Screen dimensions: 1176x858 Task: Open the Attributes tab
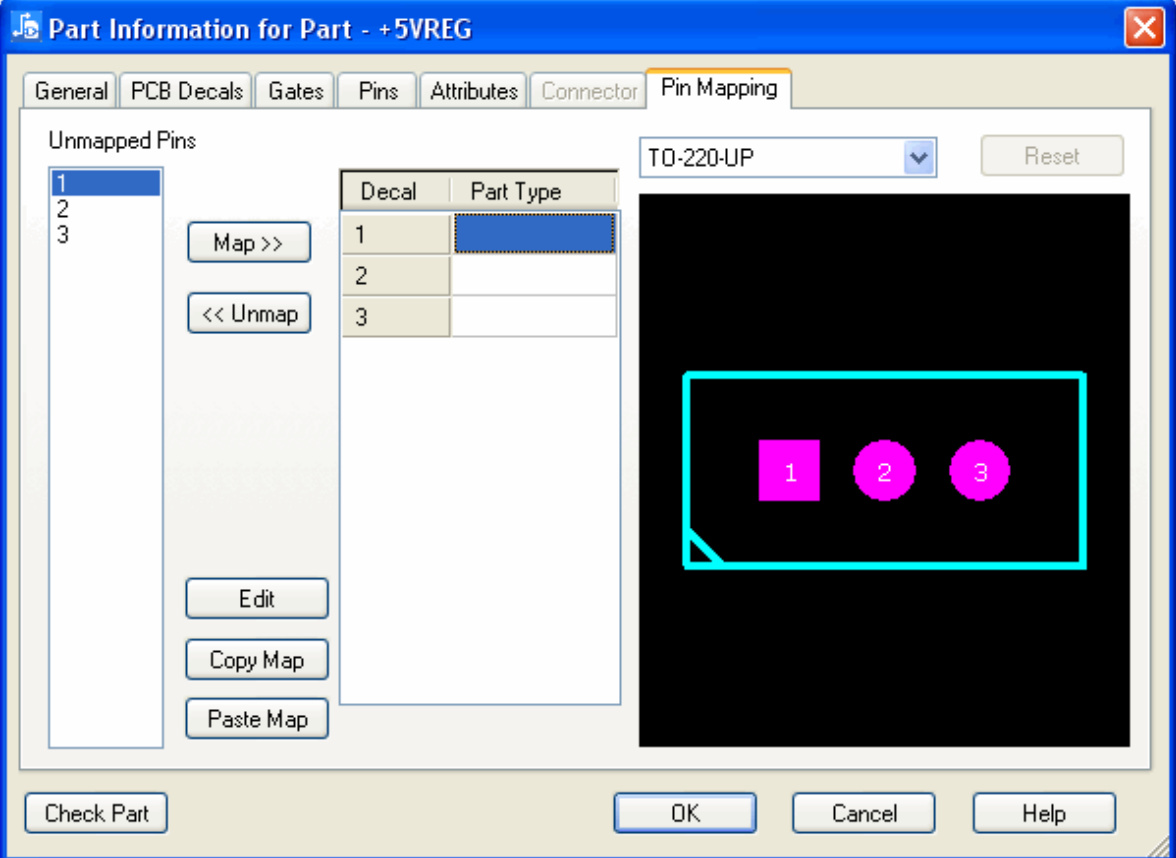474,91
